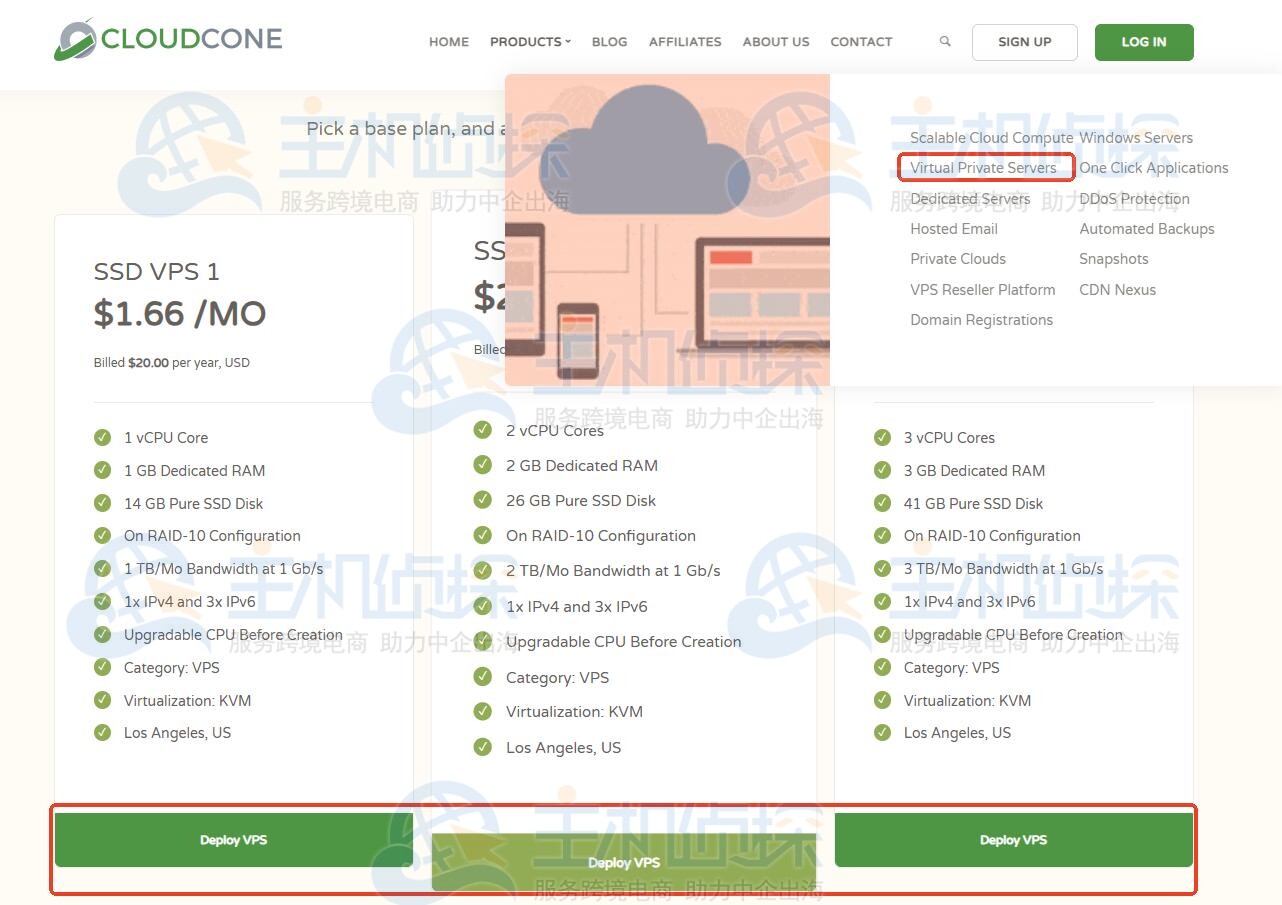The image size is (1282, 905).
Task: Select DDoS Protection link
Action: tap(1134, 199)
